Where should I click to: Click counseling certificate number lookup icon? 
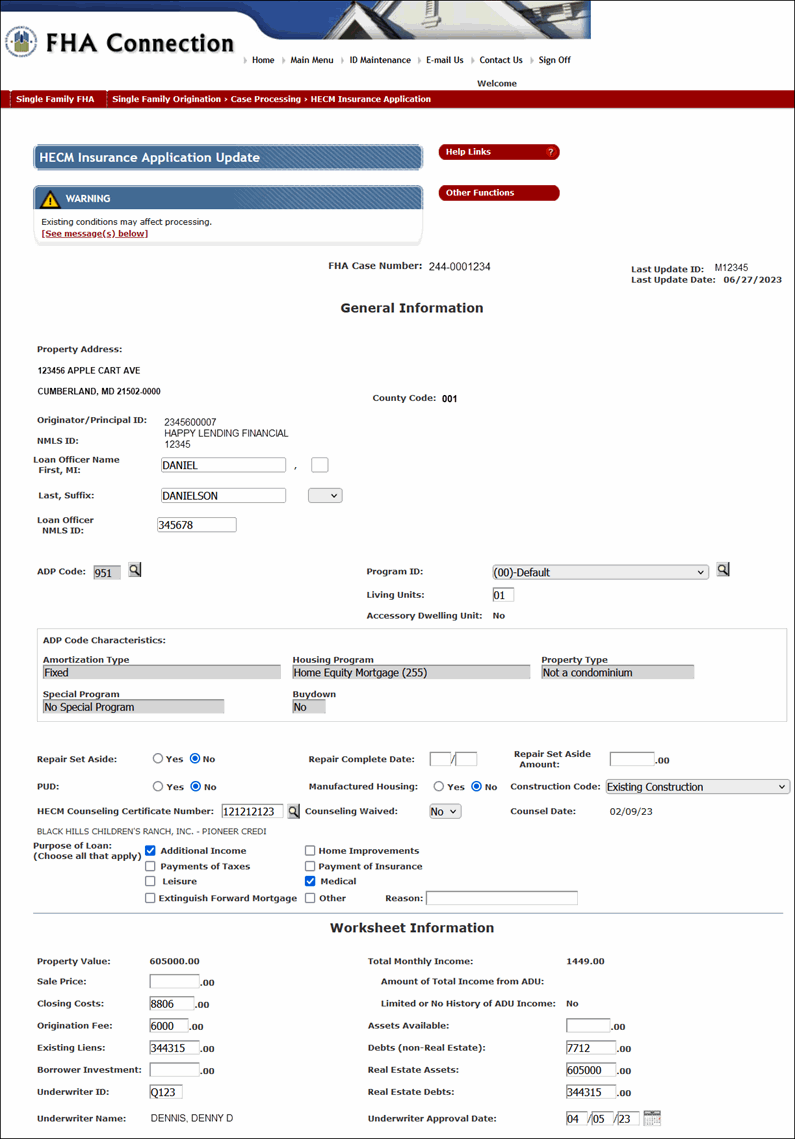coord(294,811)
